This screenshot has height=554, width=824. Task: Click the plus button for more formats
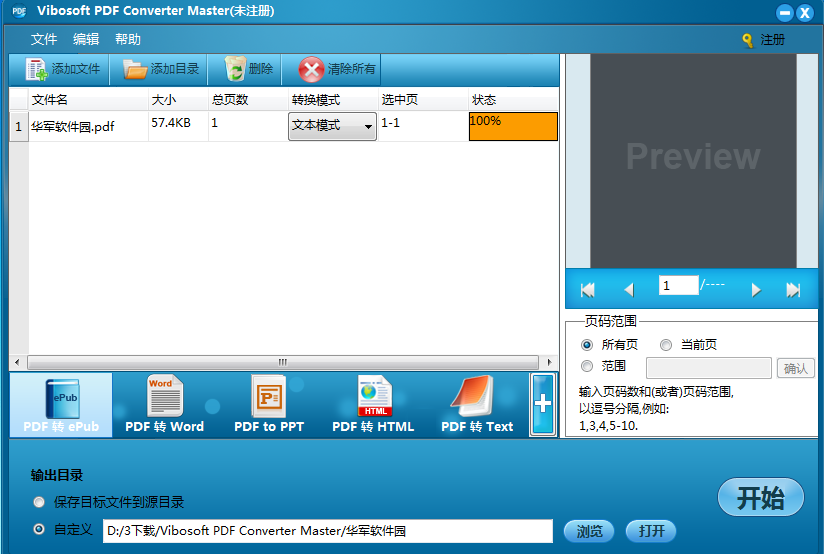click(543, 404)
